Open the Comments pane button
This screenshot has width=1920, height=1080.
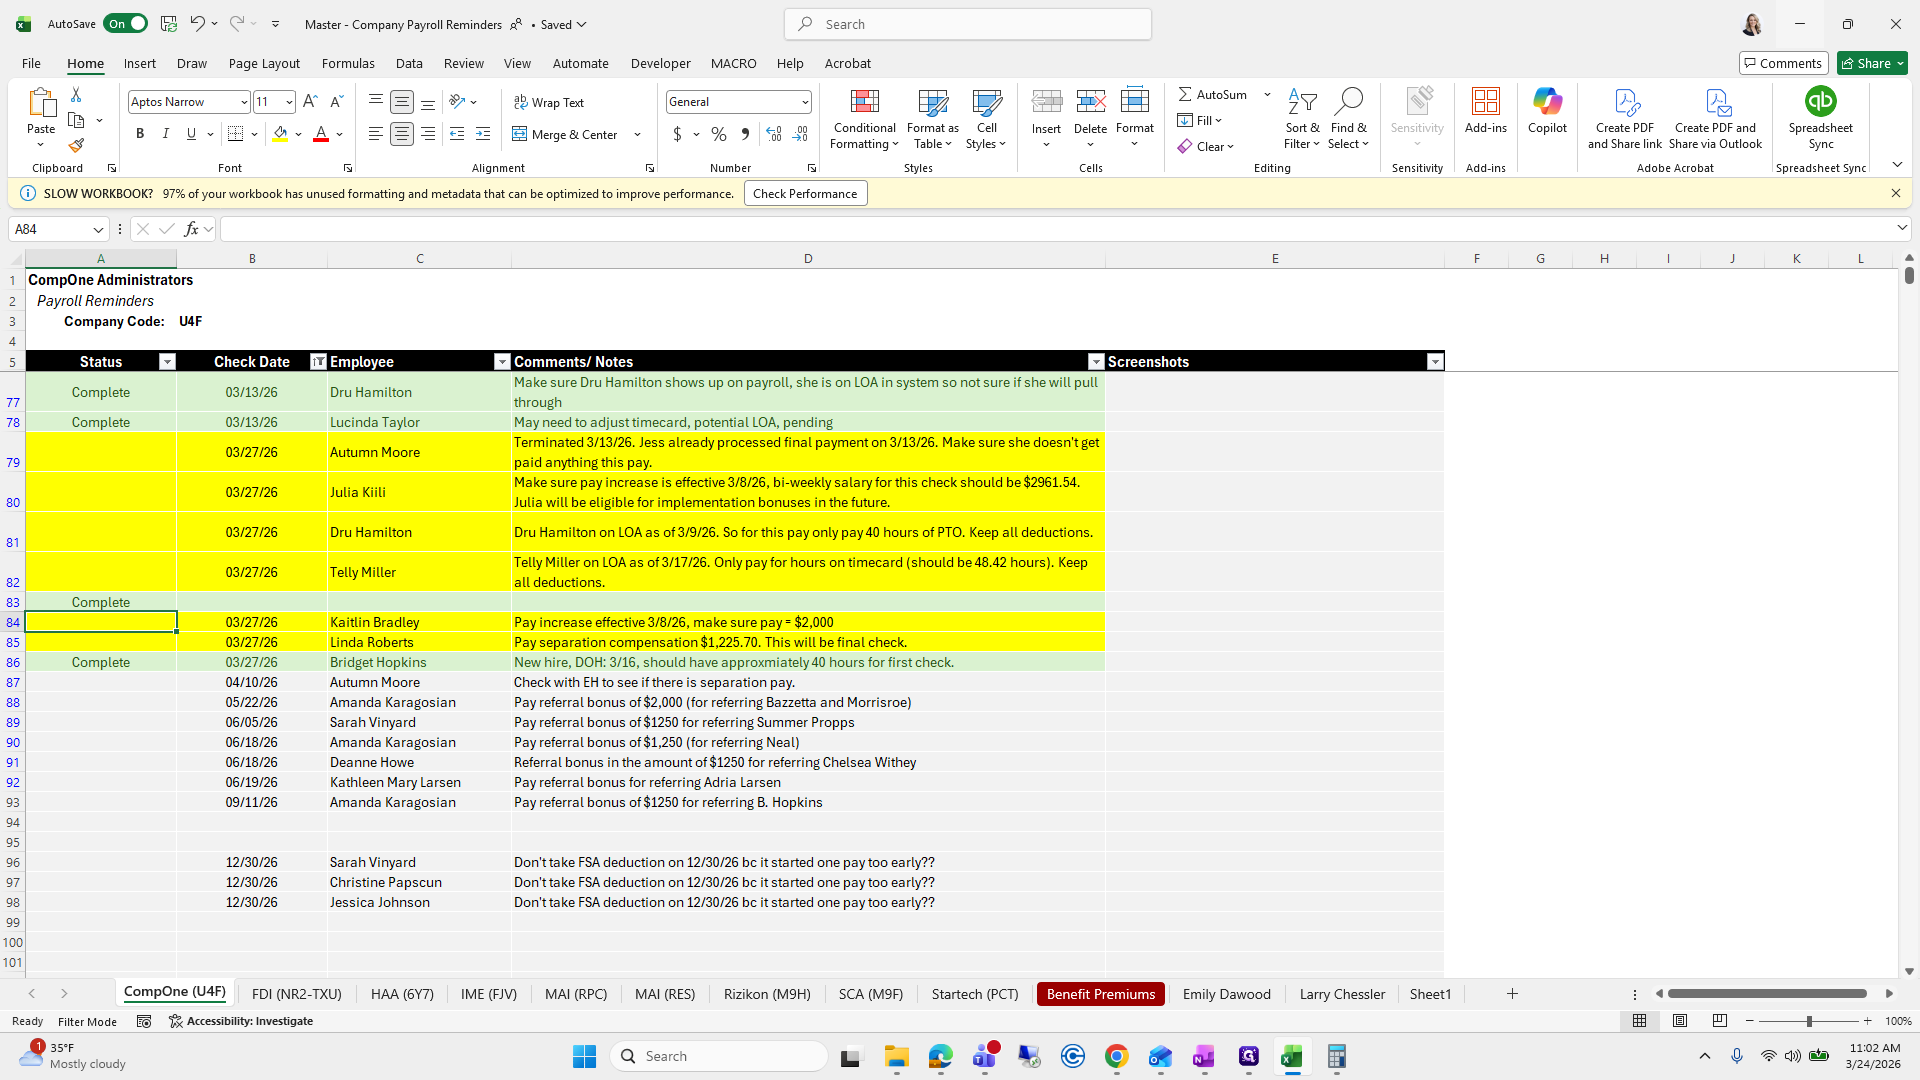click(x=1783, y=63)
